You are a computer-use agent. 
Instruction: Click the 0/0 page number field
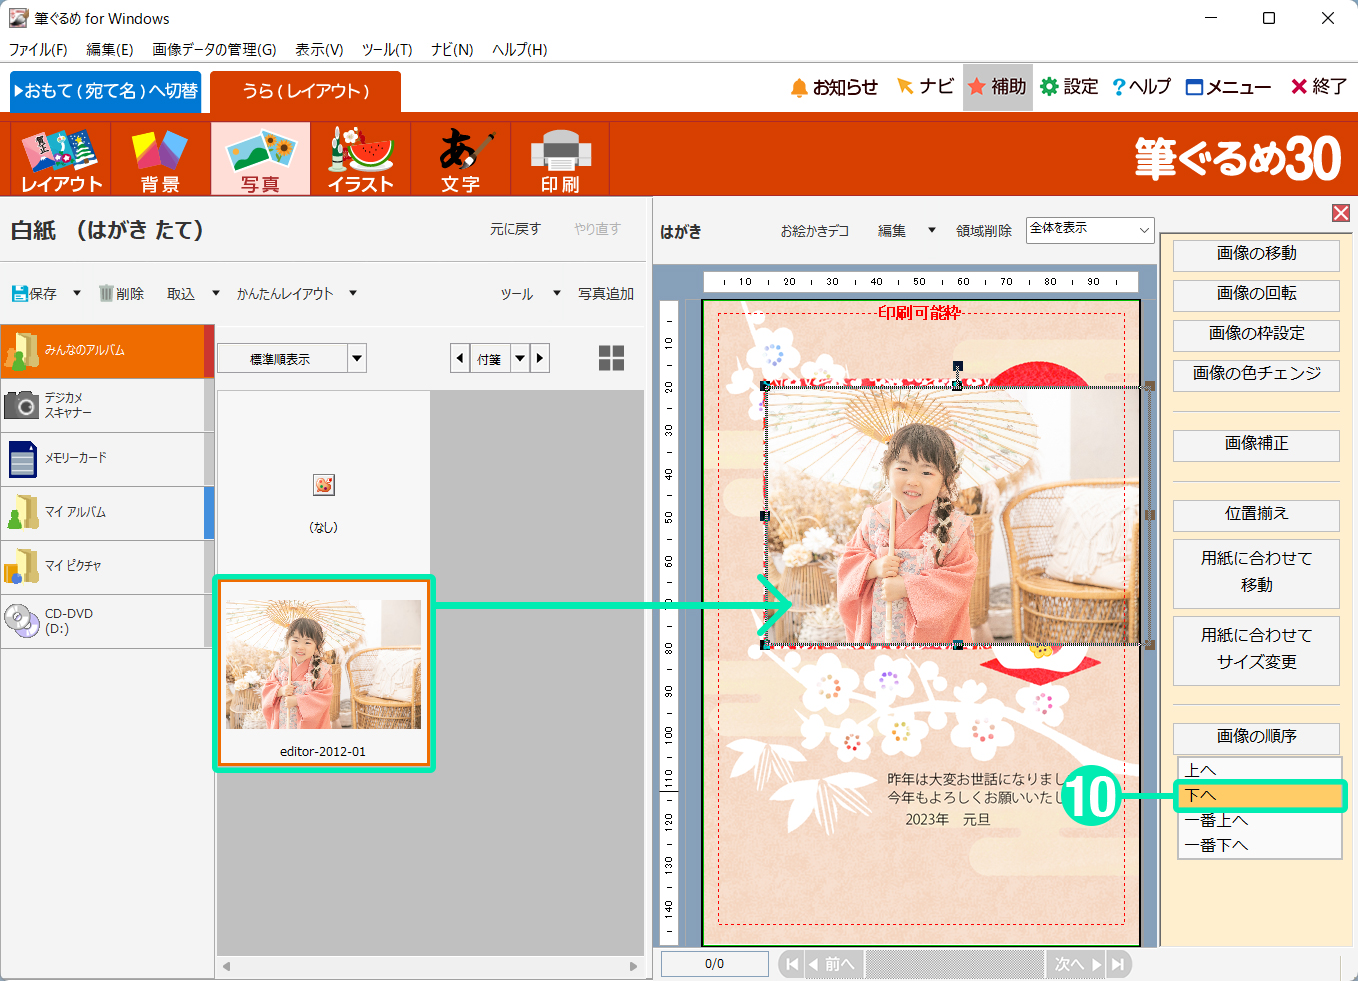click(714, 964)
